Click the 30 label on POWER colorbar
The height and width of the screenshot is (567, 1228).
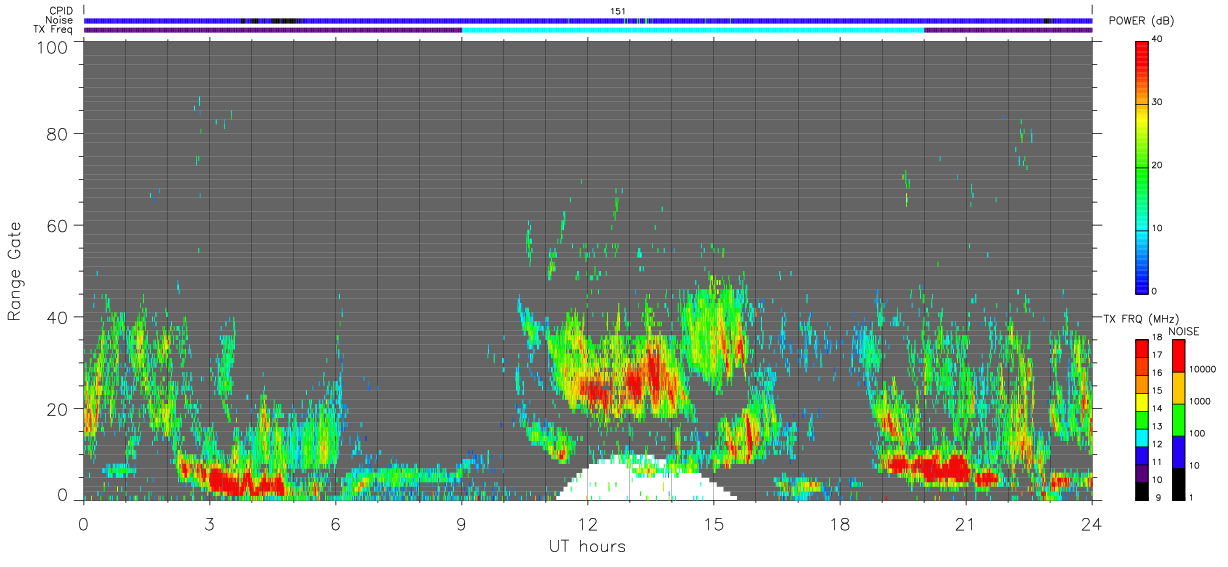(x=1157, y=102)
